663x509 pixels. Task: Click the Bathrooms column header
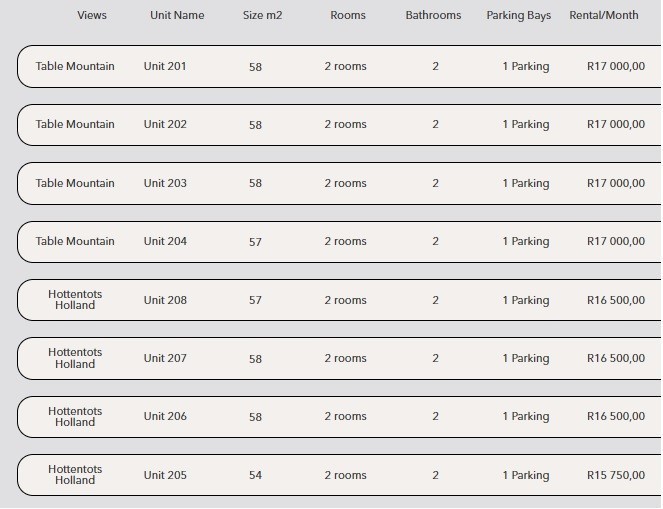coord(433,15)
